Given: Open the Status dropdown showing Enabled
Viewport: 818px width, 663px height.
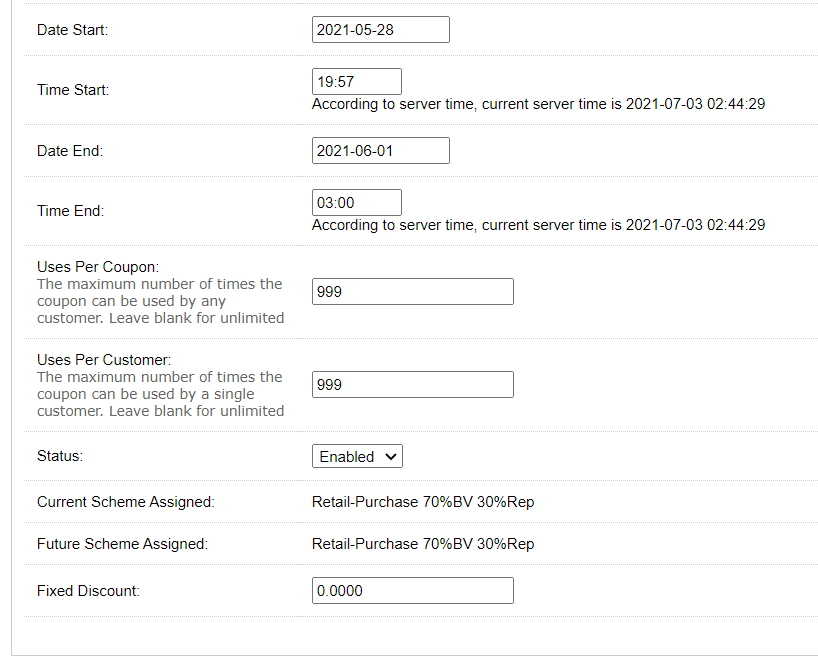Looking at the screenshot, I should [357, 456].
